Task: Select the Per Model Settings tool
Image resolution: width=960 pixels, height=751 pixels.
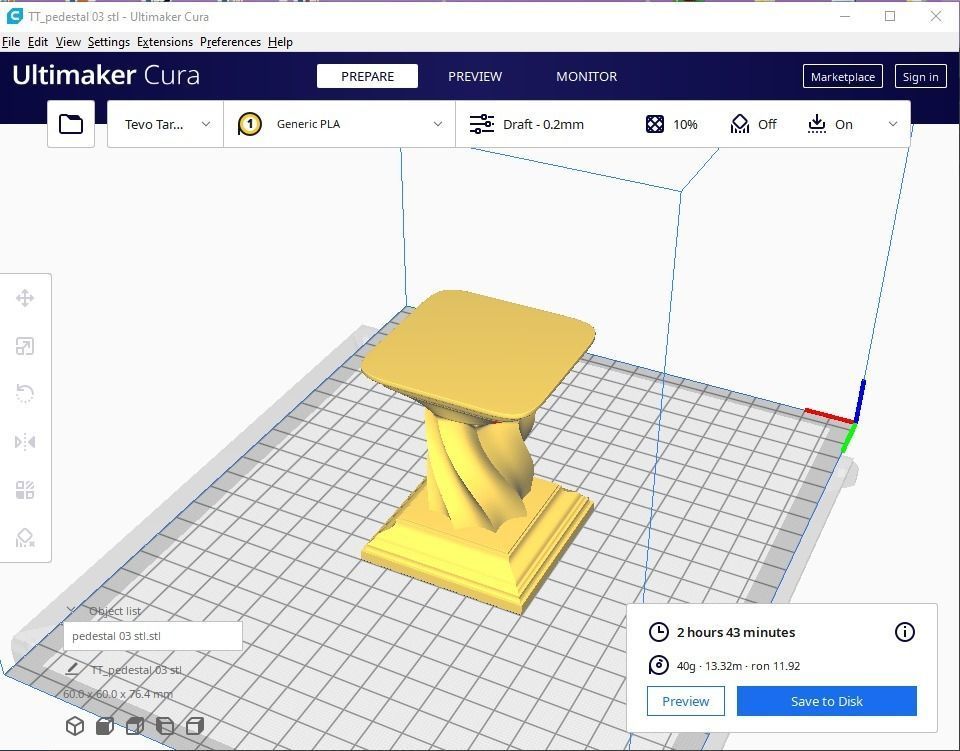Action: click(x=24, y=490)
